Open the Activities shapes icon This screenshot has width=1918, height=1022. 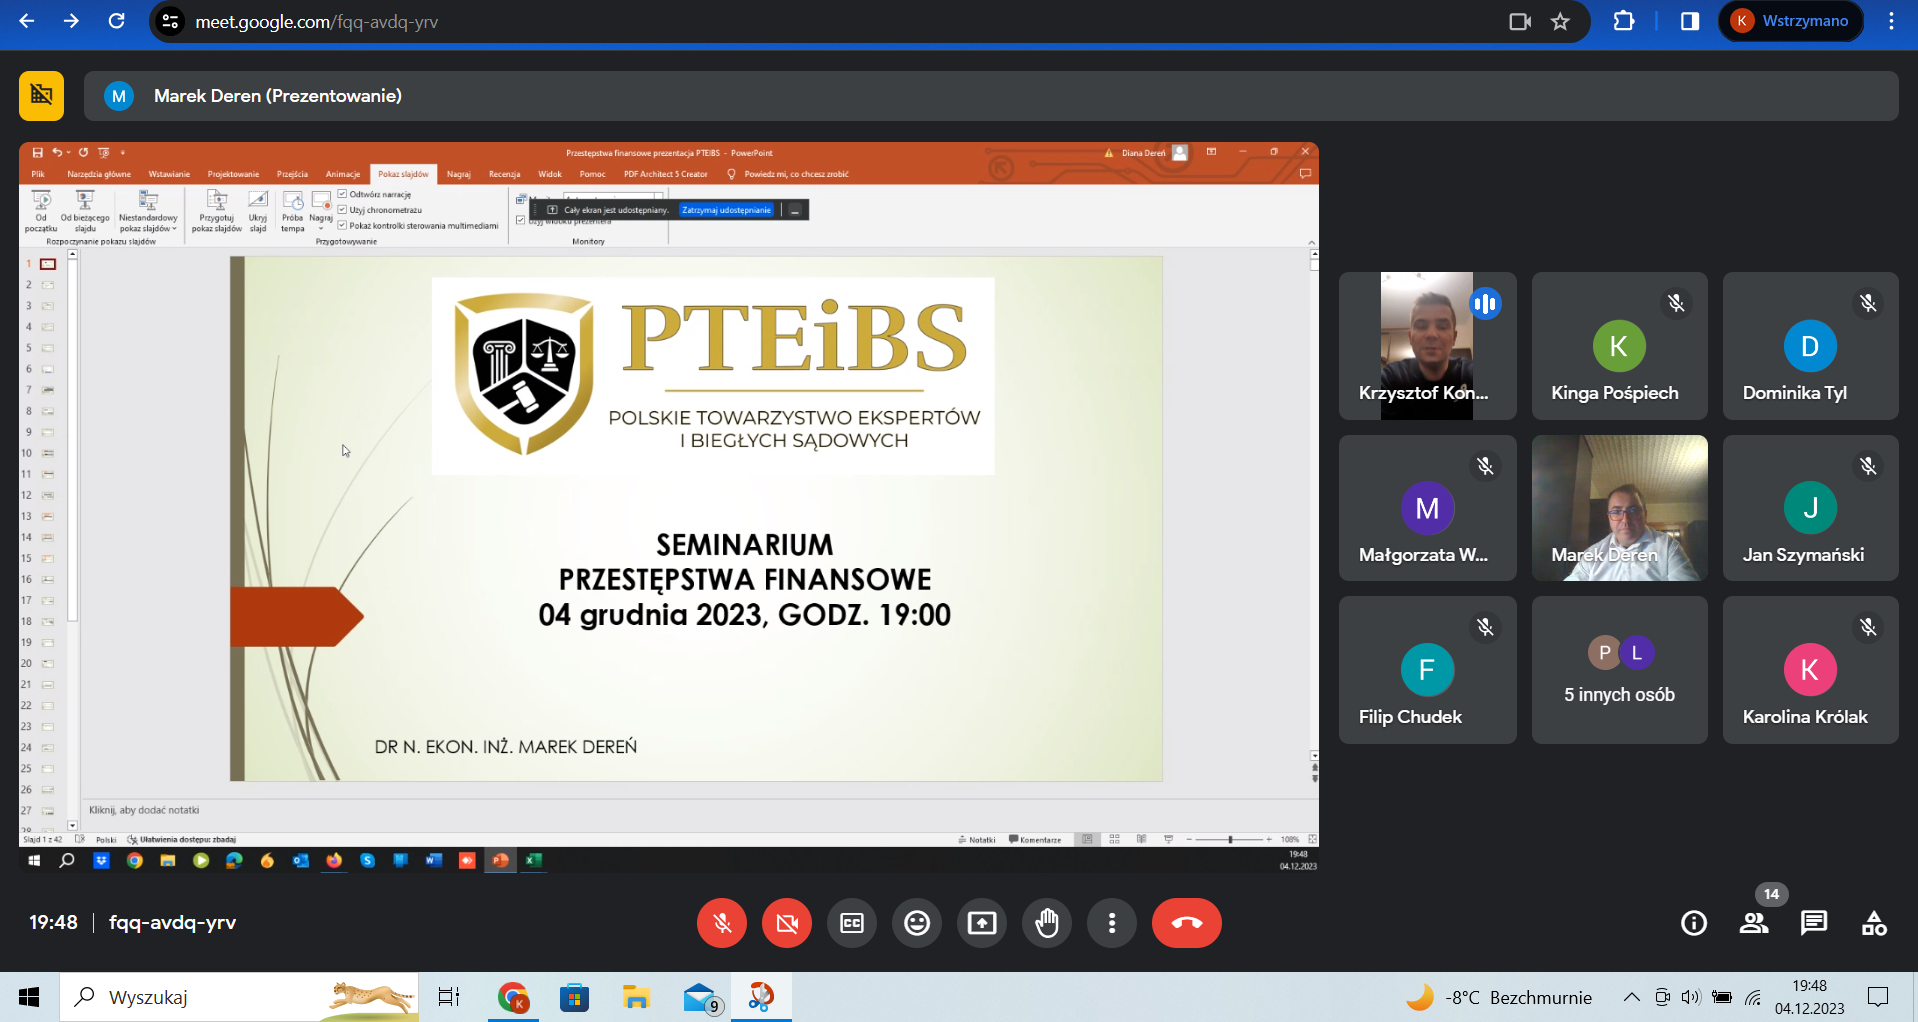click(x=1874, y=923)
